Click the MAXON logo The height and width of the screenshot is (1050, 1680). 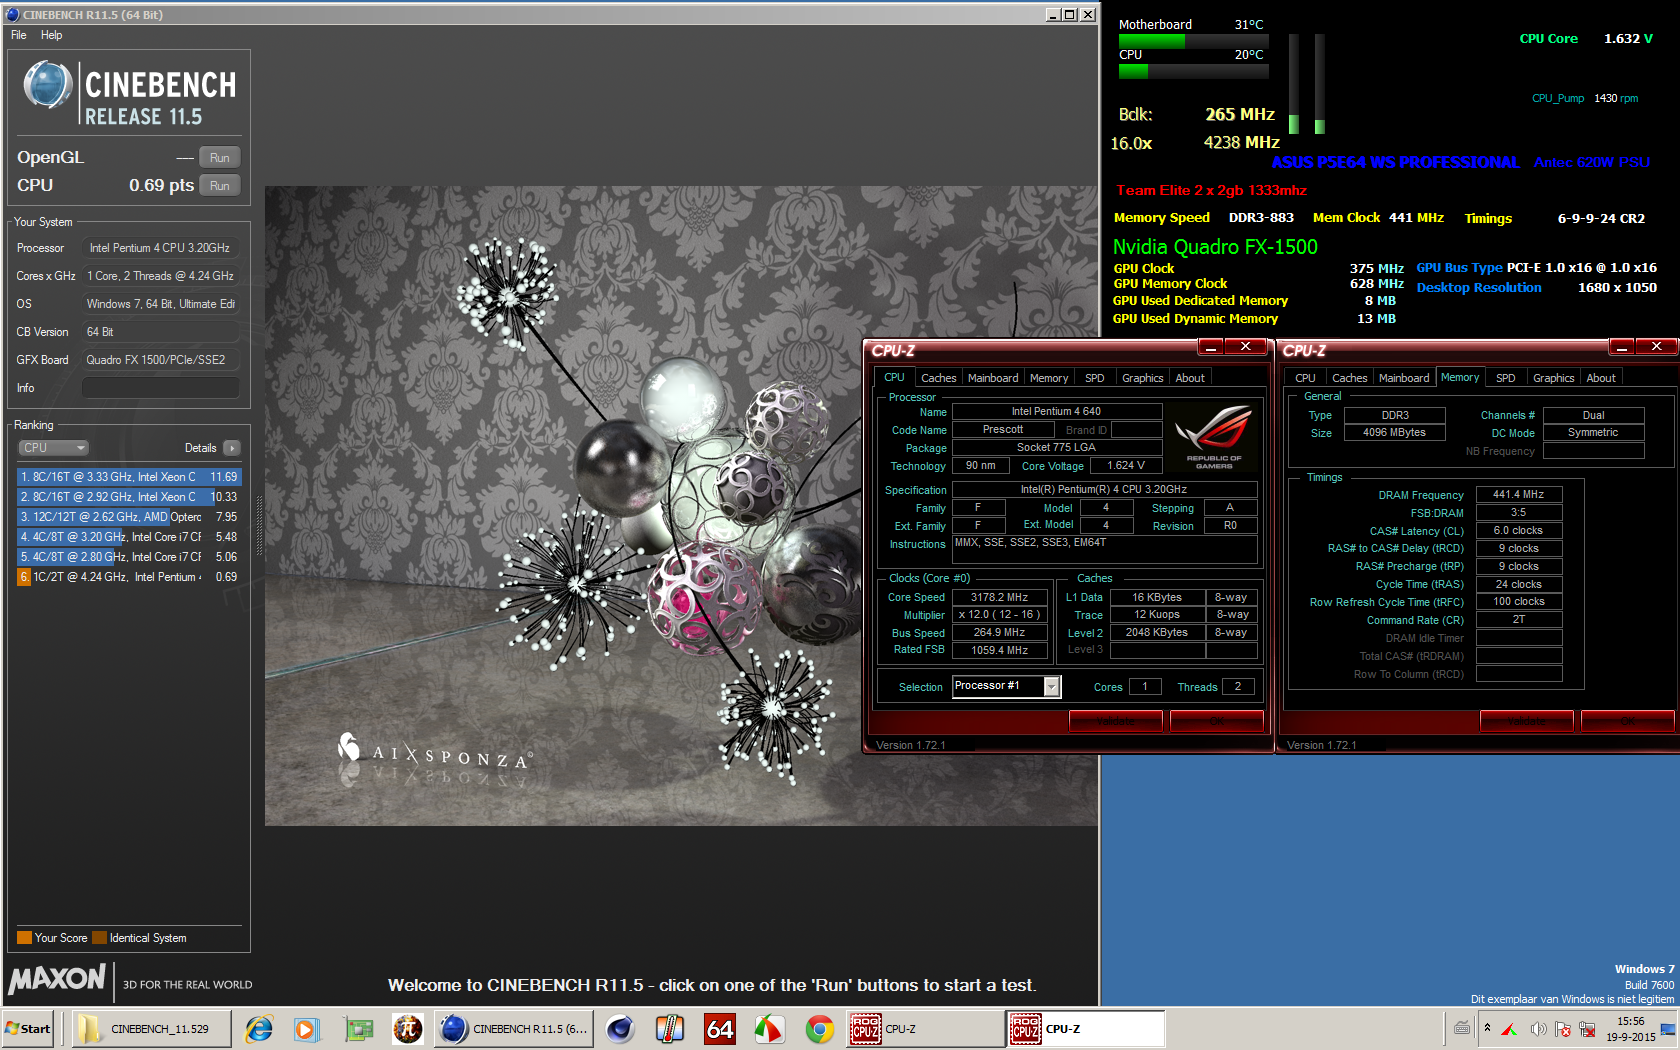click(x=57, y=979)
